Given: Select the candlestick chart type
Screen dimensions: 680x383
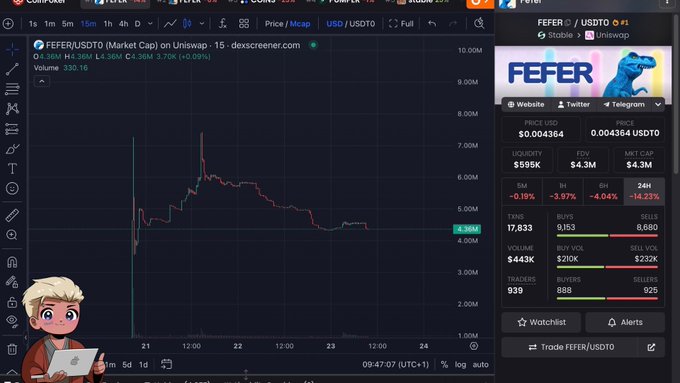Looking at the screenshot, I should [187, 23].
